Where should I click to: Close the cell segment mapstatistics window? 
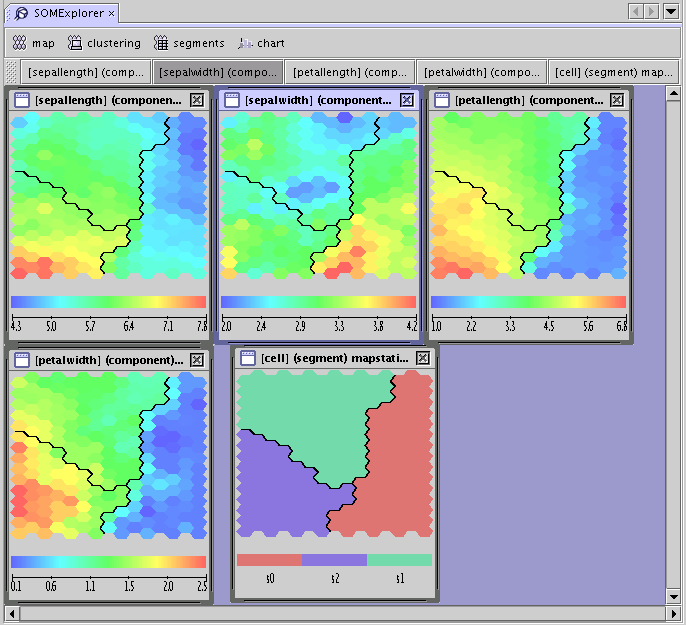(x=422, y=358)
